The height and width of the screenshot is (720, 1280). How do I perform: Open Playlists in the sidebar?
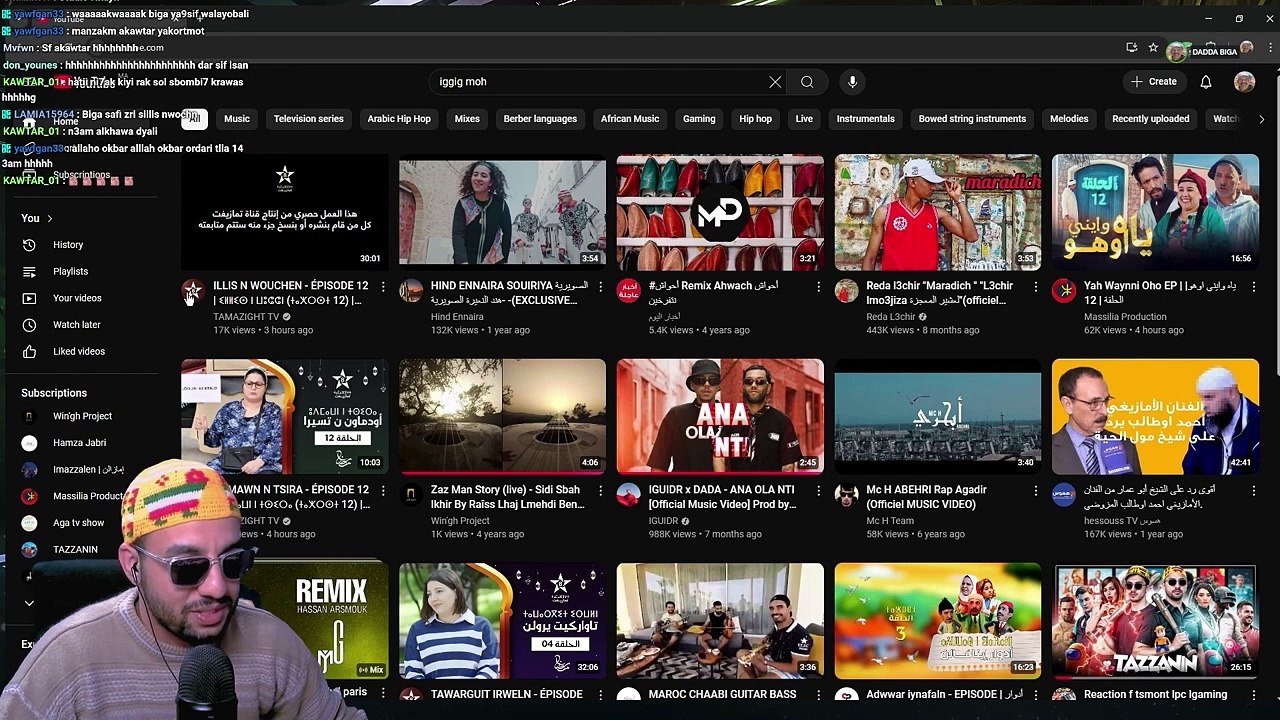click(x=70, y=272)
